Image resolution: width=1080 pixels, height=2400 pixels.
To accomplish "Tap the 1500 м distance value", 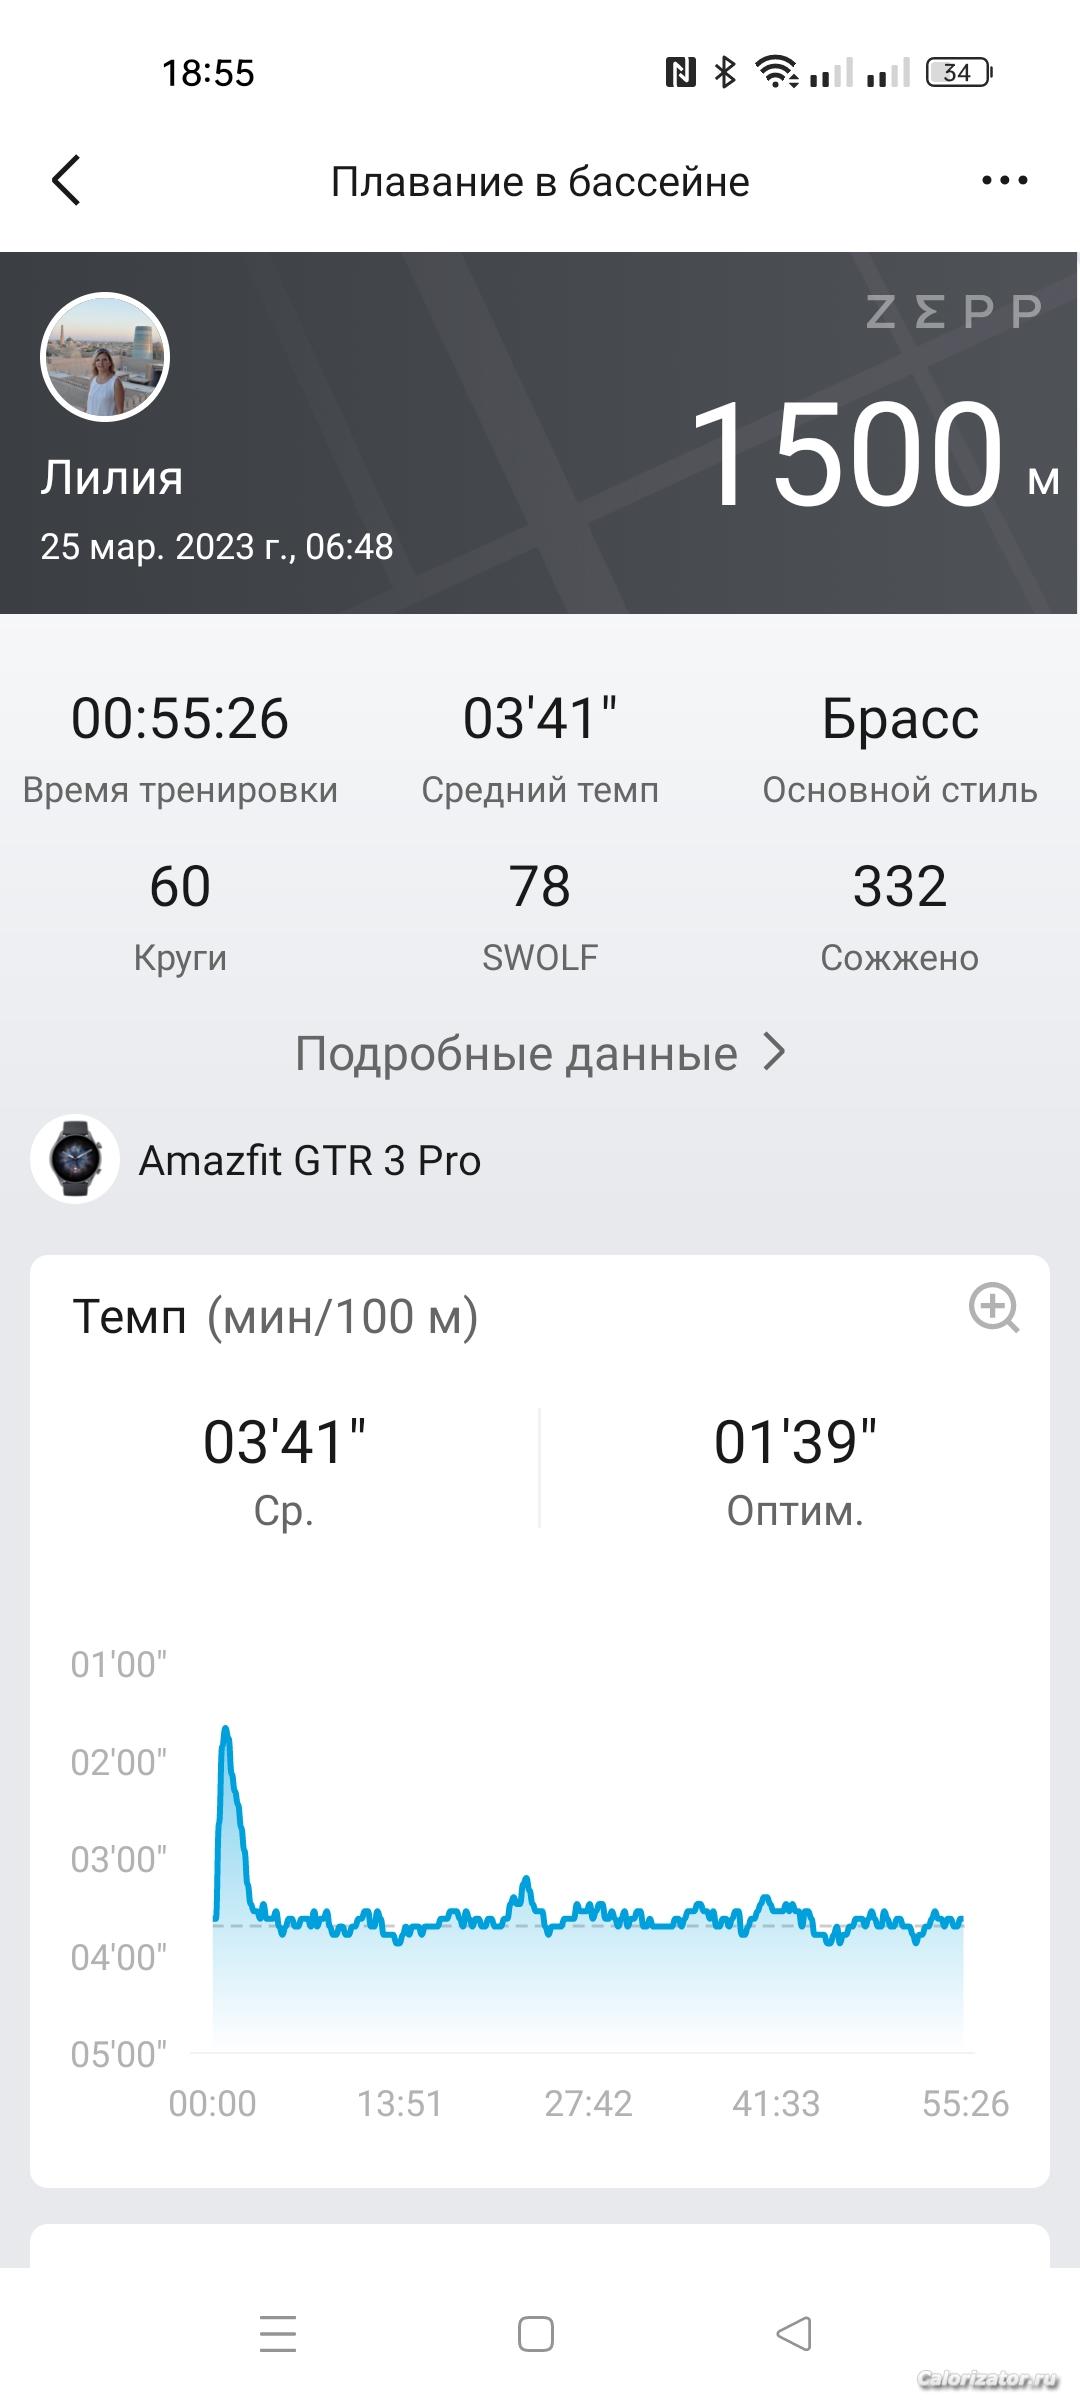I will (850, 453).
